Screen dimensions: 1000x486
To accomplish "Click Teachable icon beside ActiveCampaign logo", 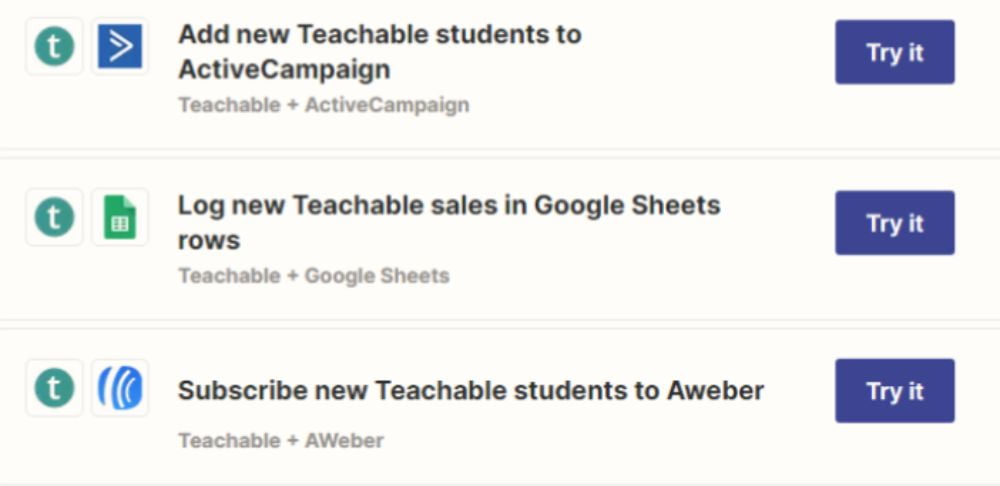I will tap(54, 47).
